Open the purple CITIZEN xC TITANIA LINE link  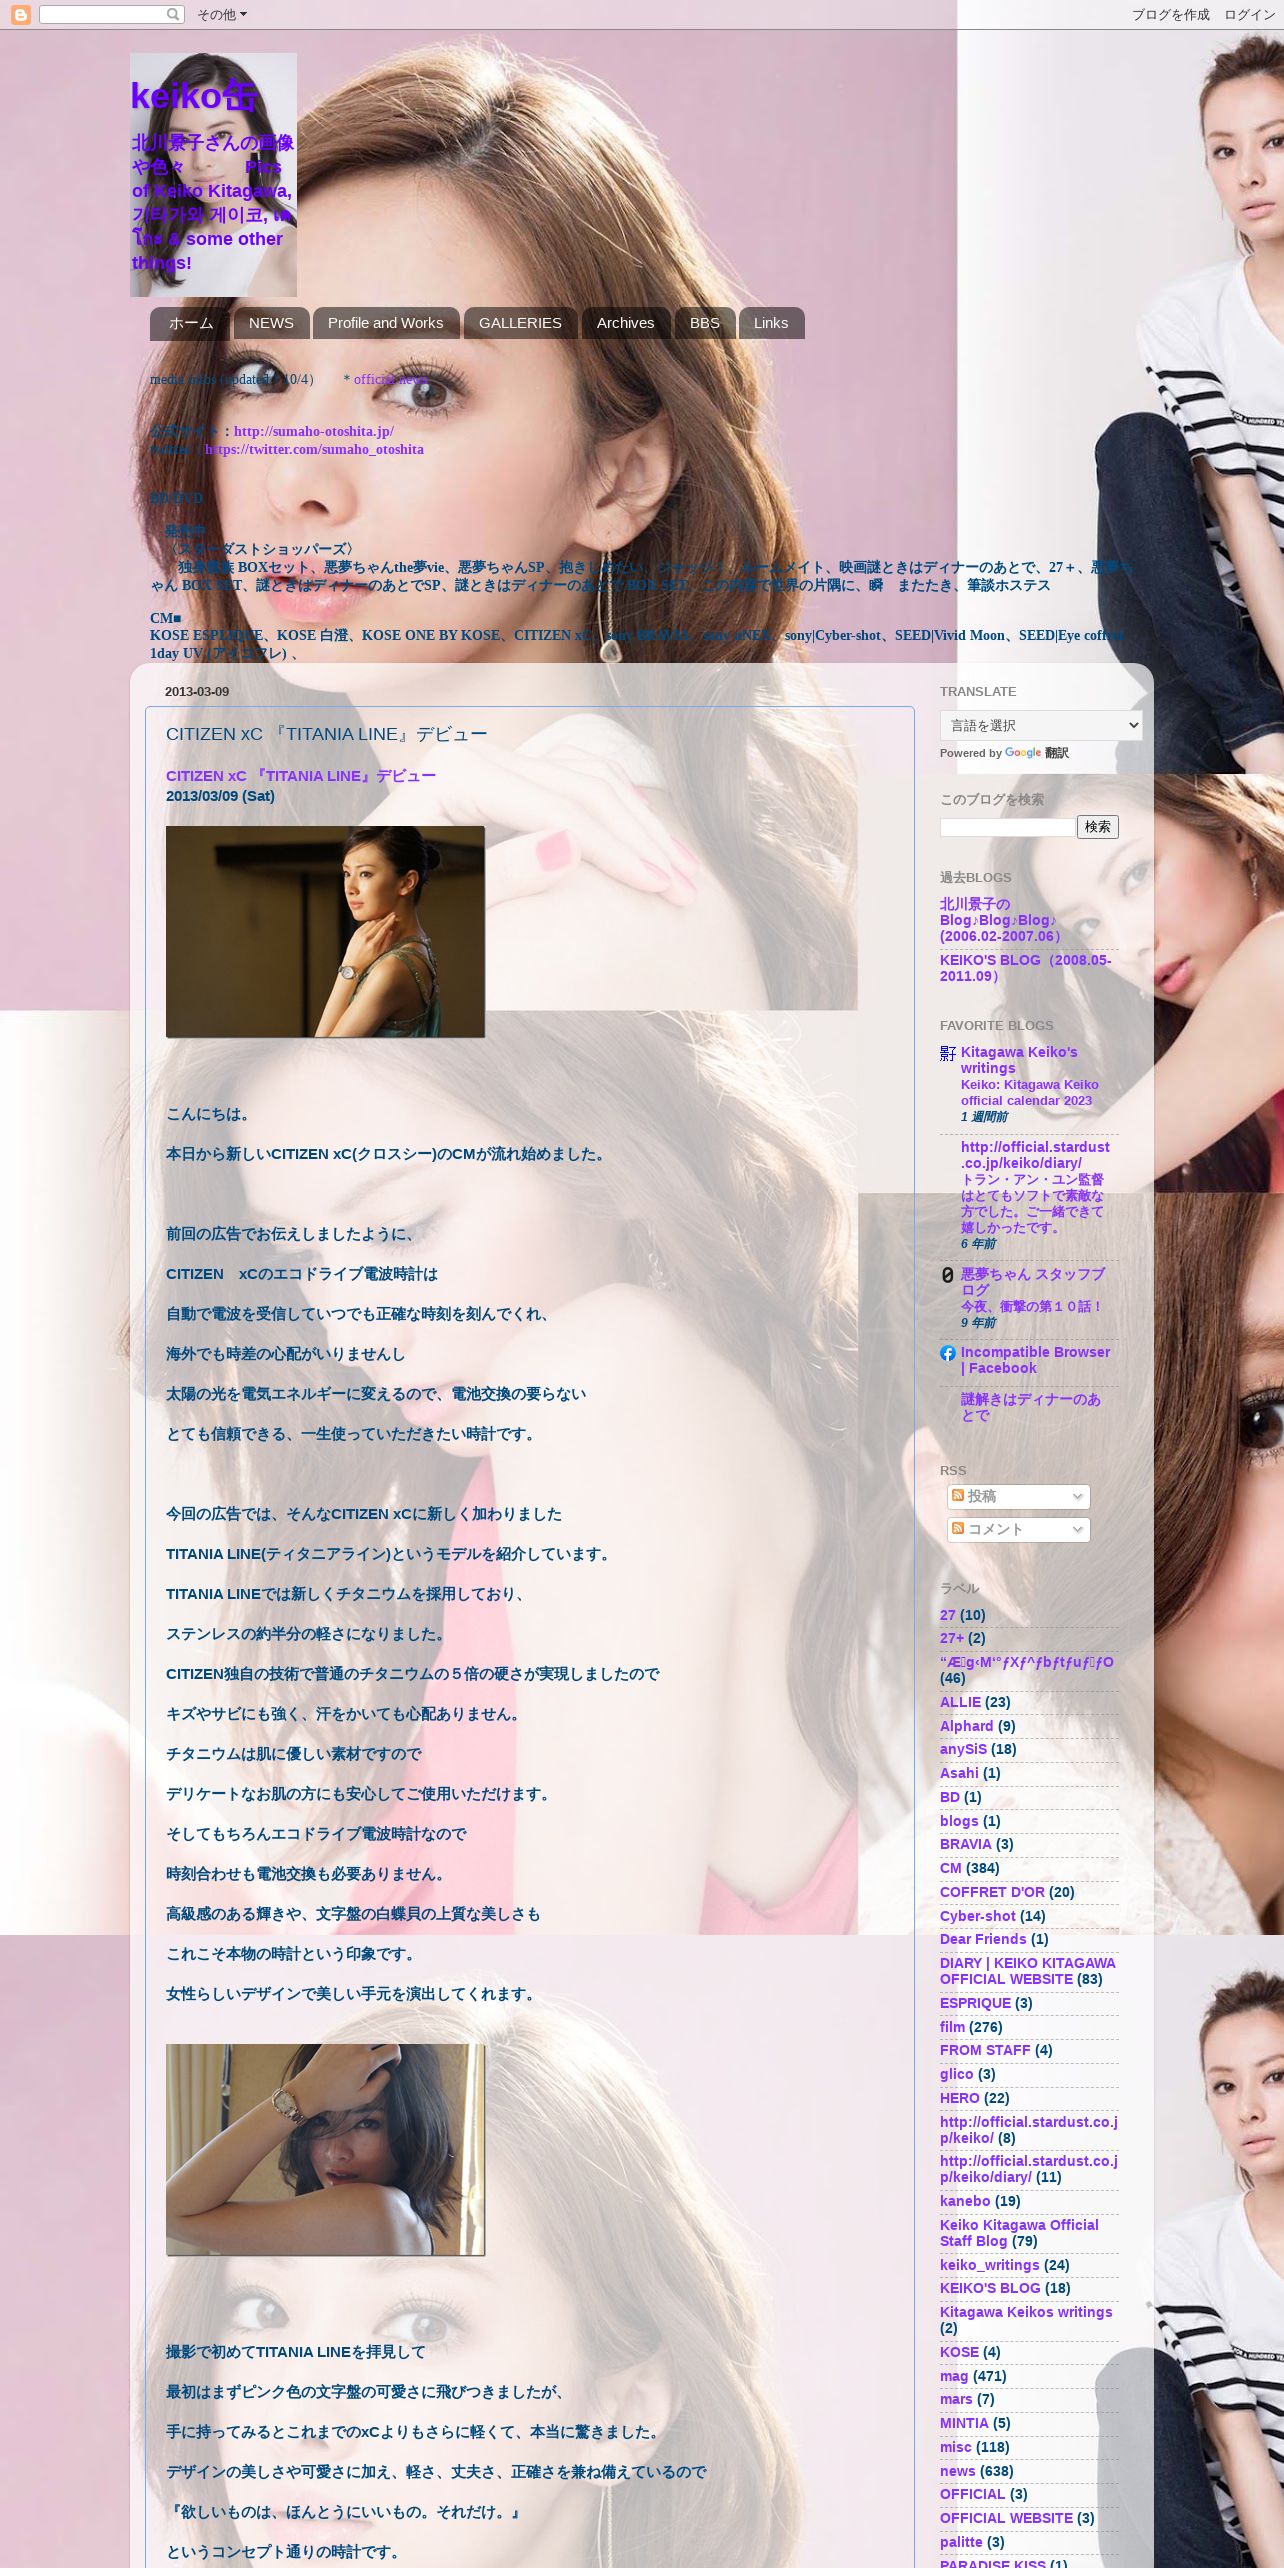(x=301, y=776)
